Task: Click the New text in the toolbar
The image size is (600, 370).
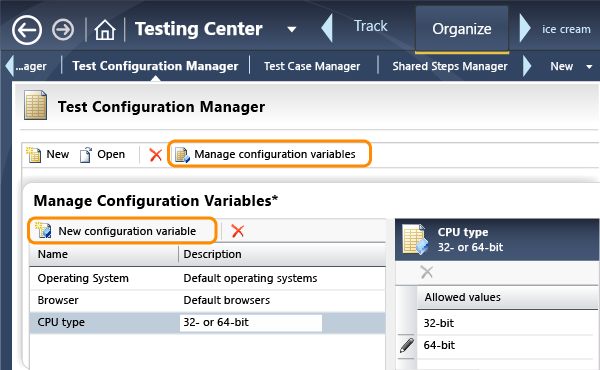Action: (x=58, y=154)
